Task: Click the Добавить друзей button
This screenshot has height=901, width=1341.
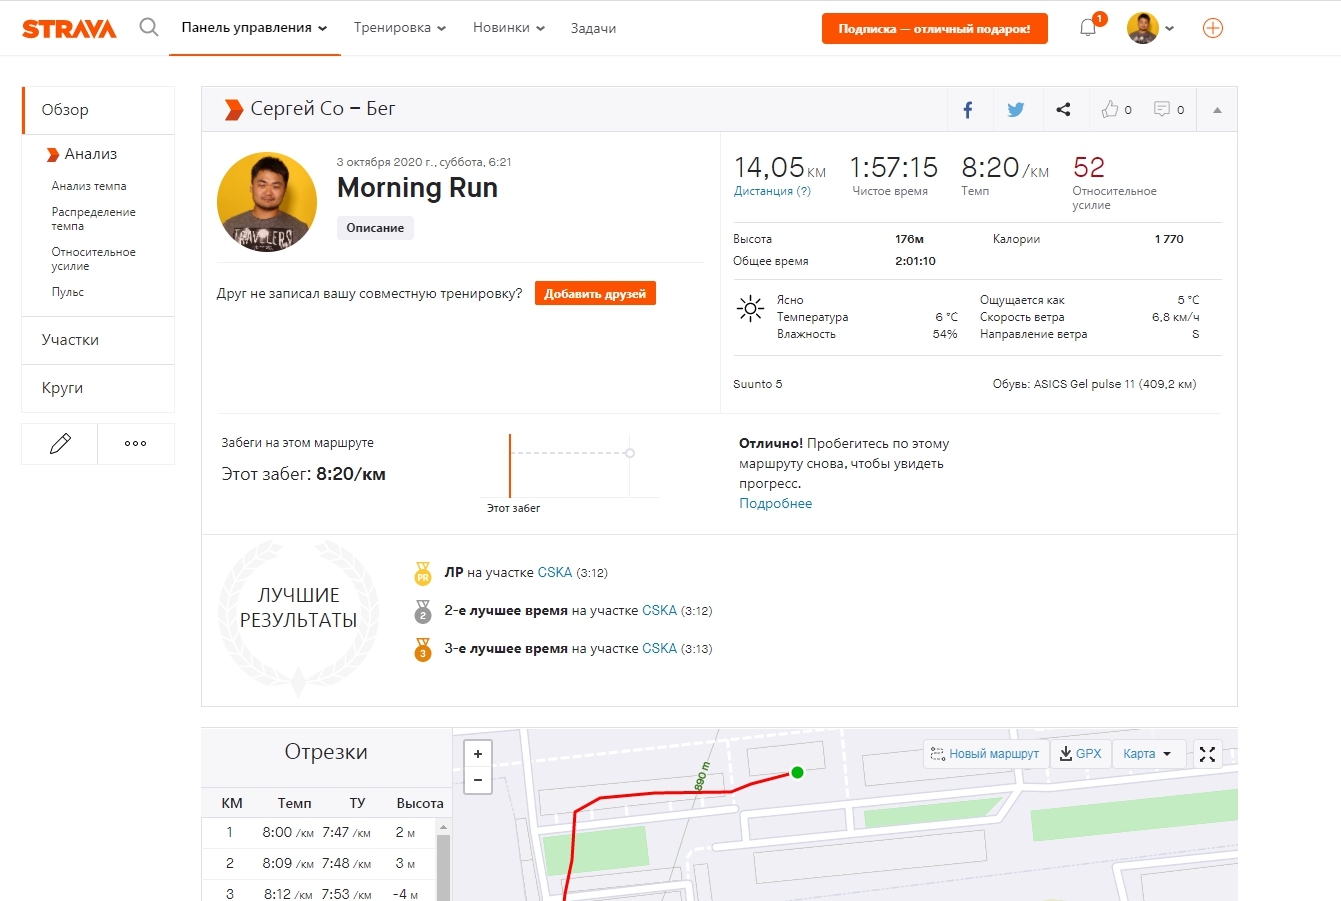Action: (x=595, y=293)
